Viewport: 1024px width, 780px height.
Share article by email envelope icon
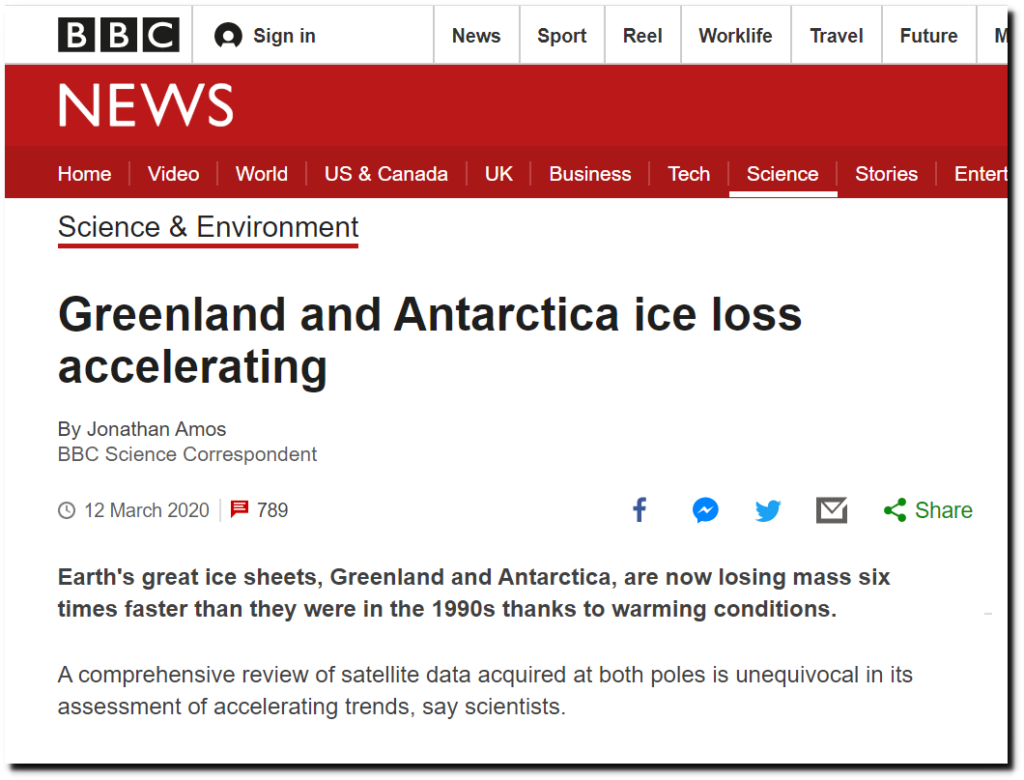832,510
